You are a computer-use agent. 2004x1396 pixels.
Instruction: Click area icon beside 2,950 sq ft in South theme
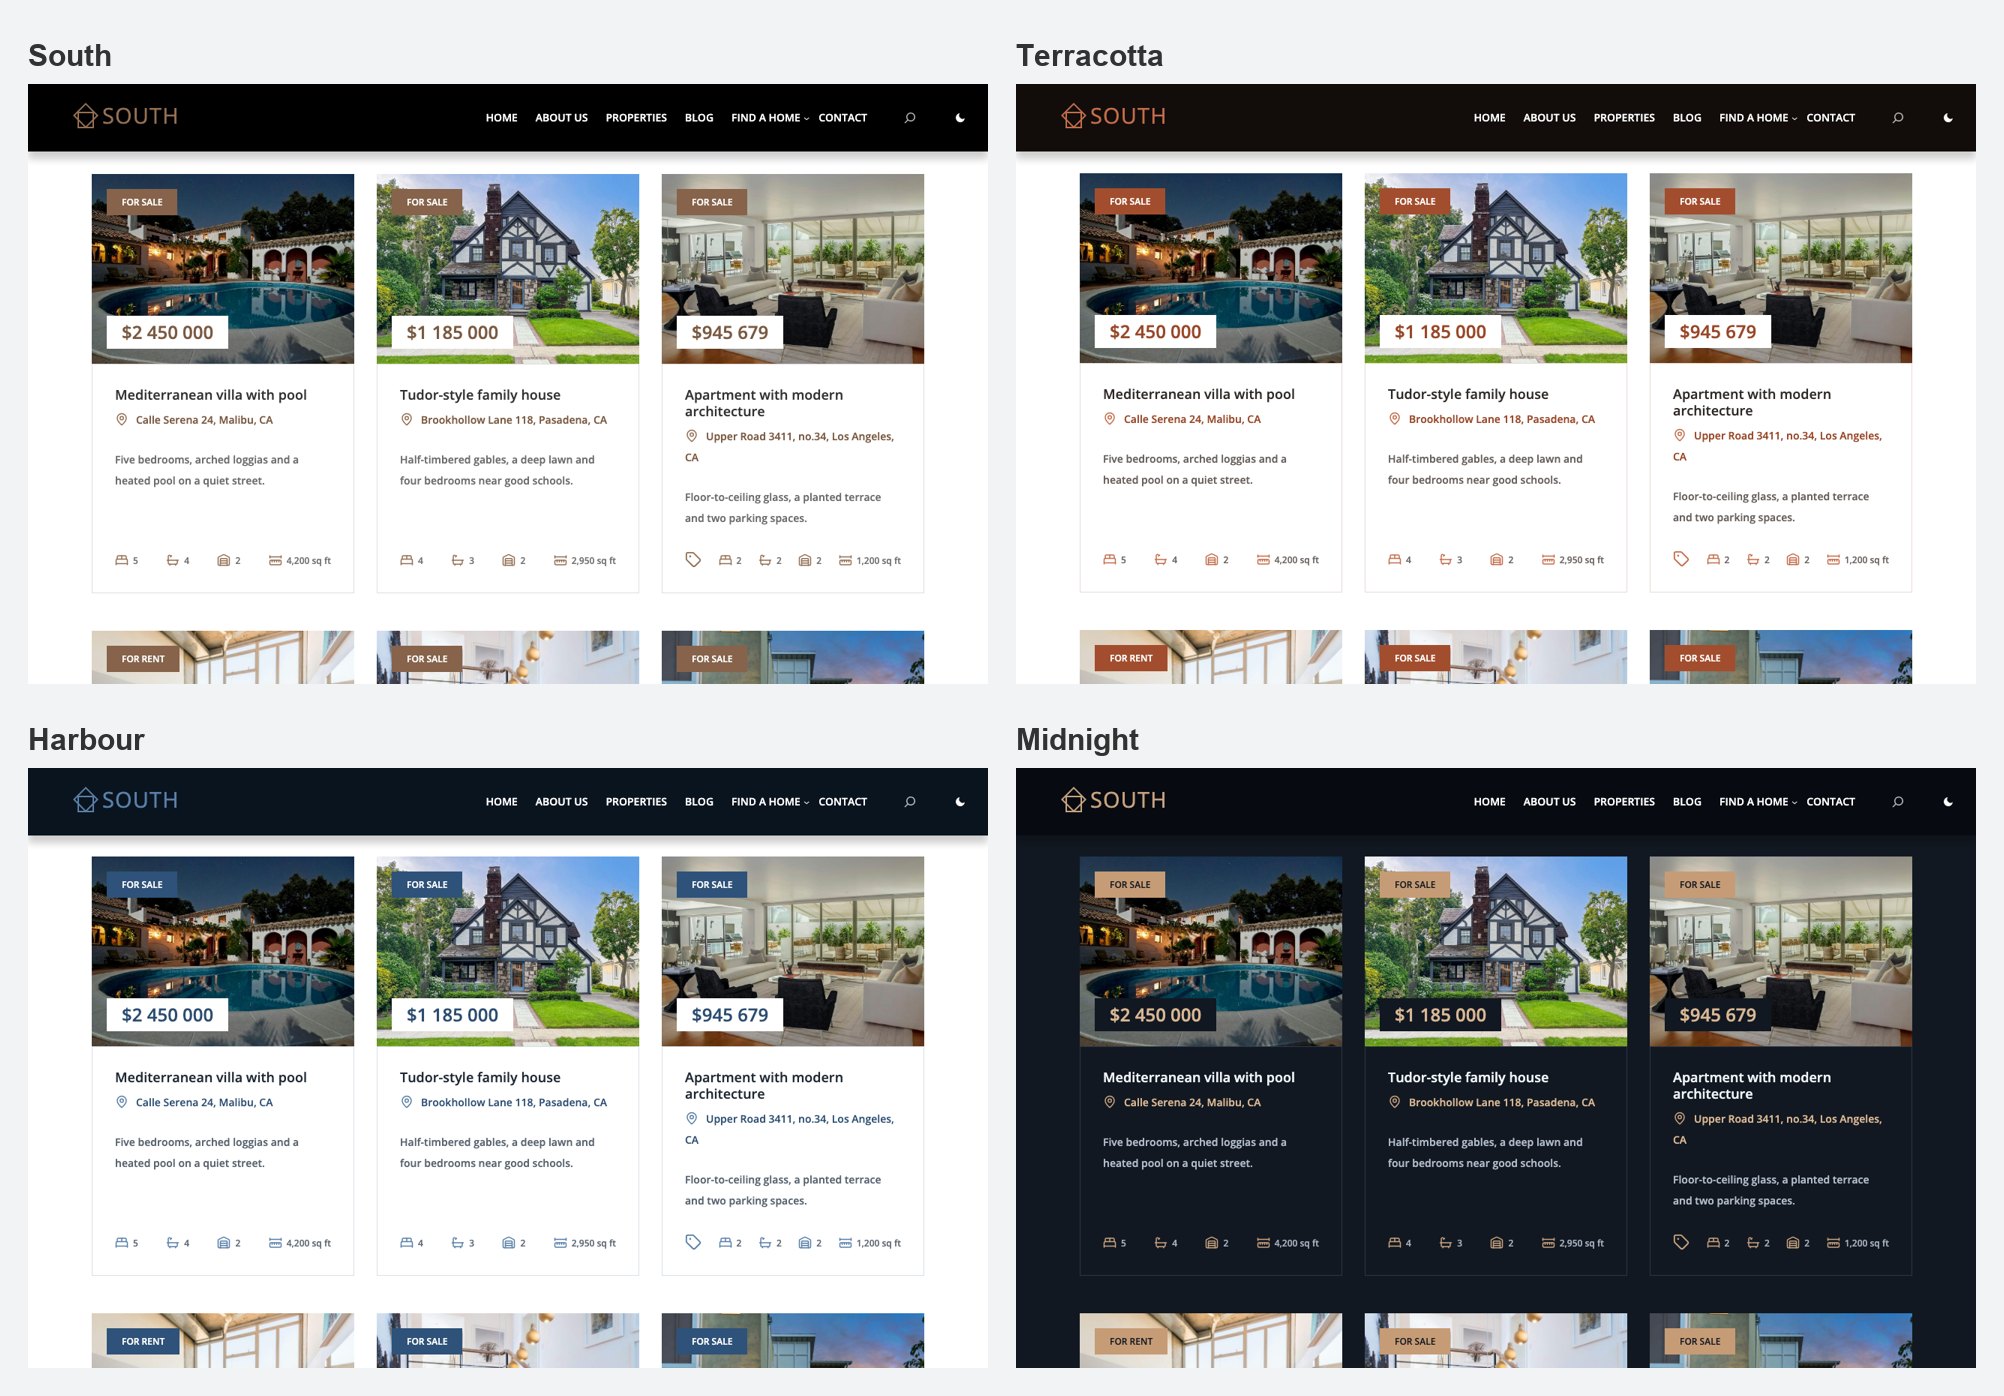click(x=560, y=561)
